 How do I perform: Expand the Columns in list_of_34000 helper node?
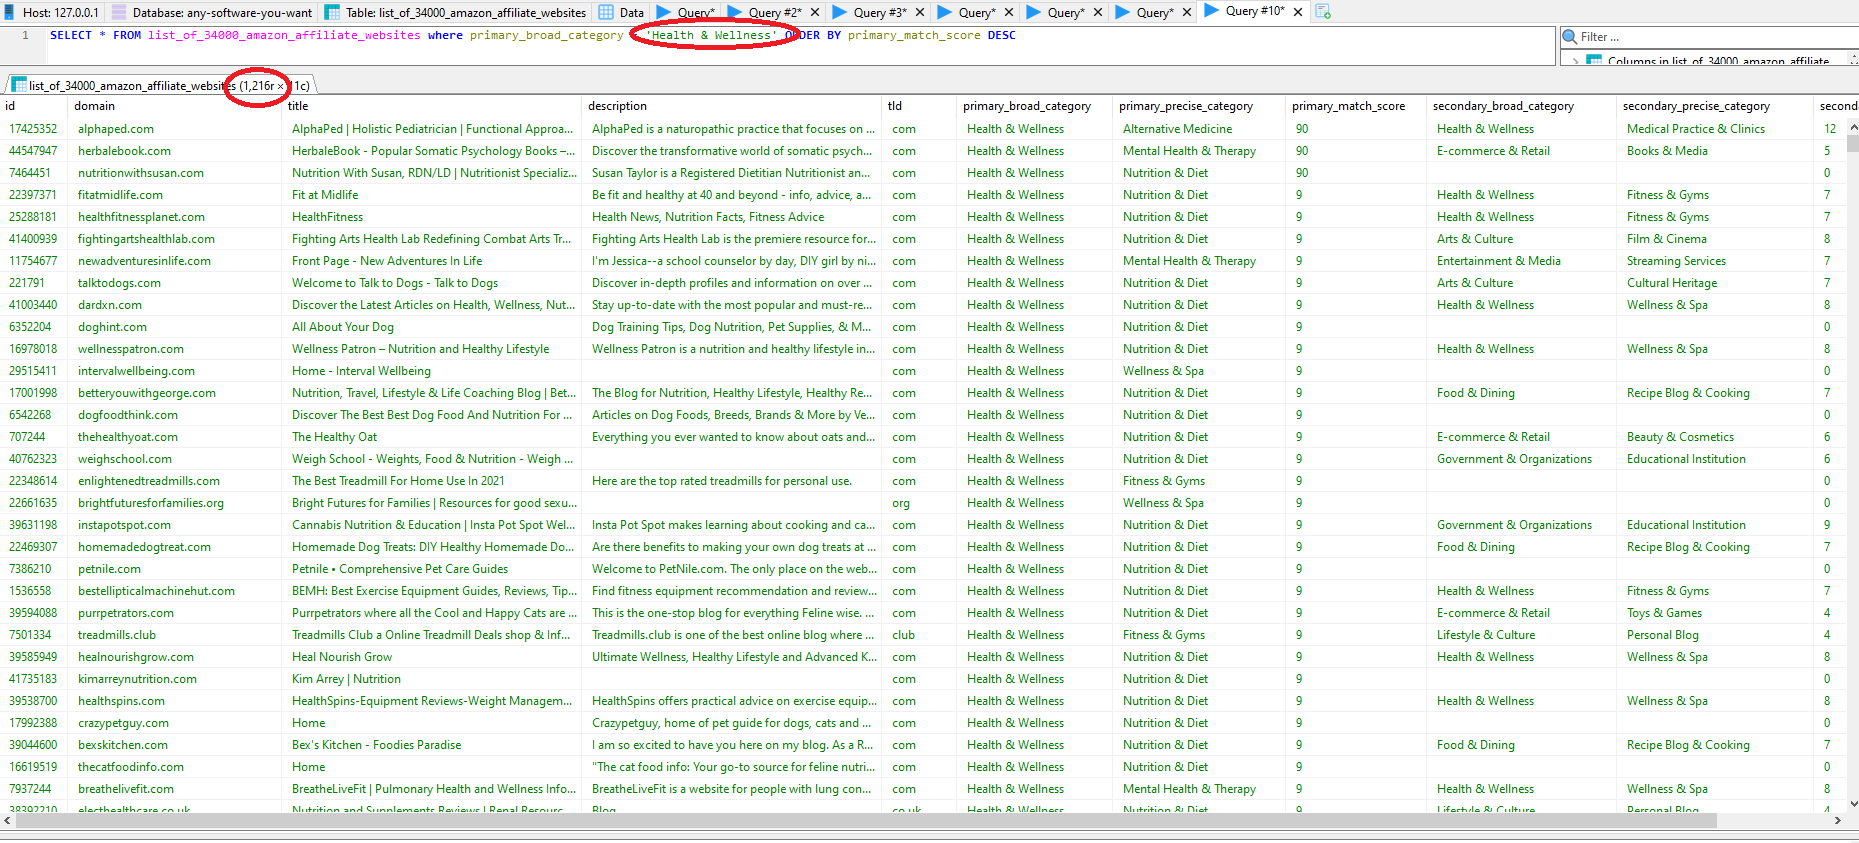[1575, 61]
